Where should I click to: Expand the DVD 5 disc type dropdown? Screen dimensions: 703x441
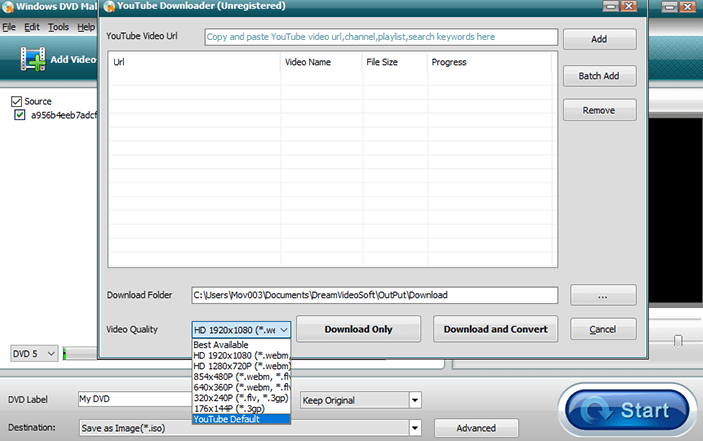point(34,354)
